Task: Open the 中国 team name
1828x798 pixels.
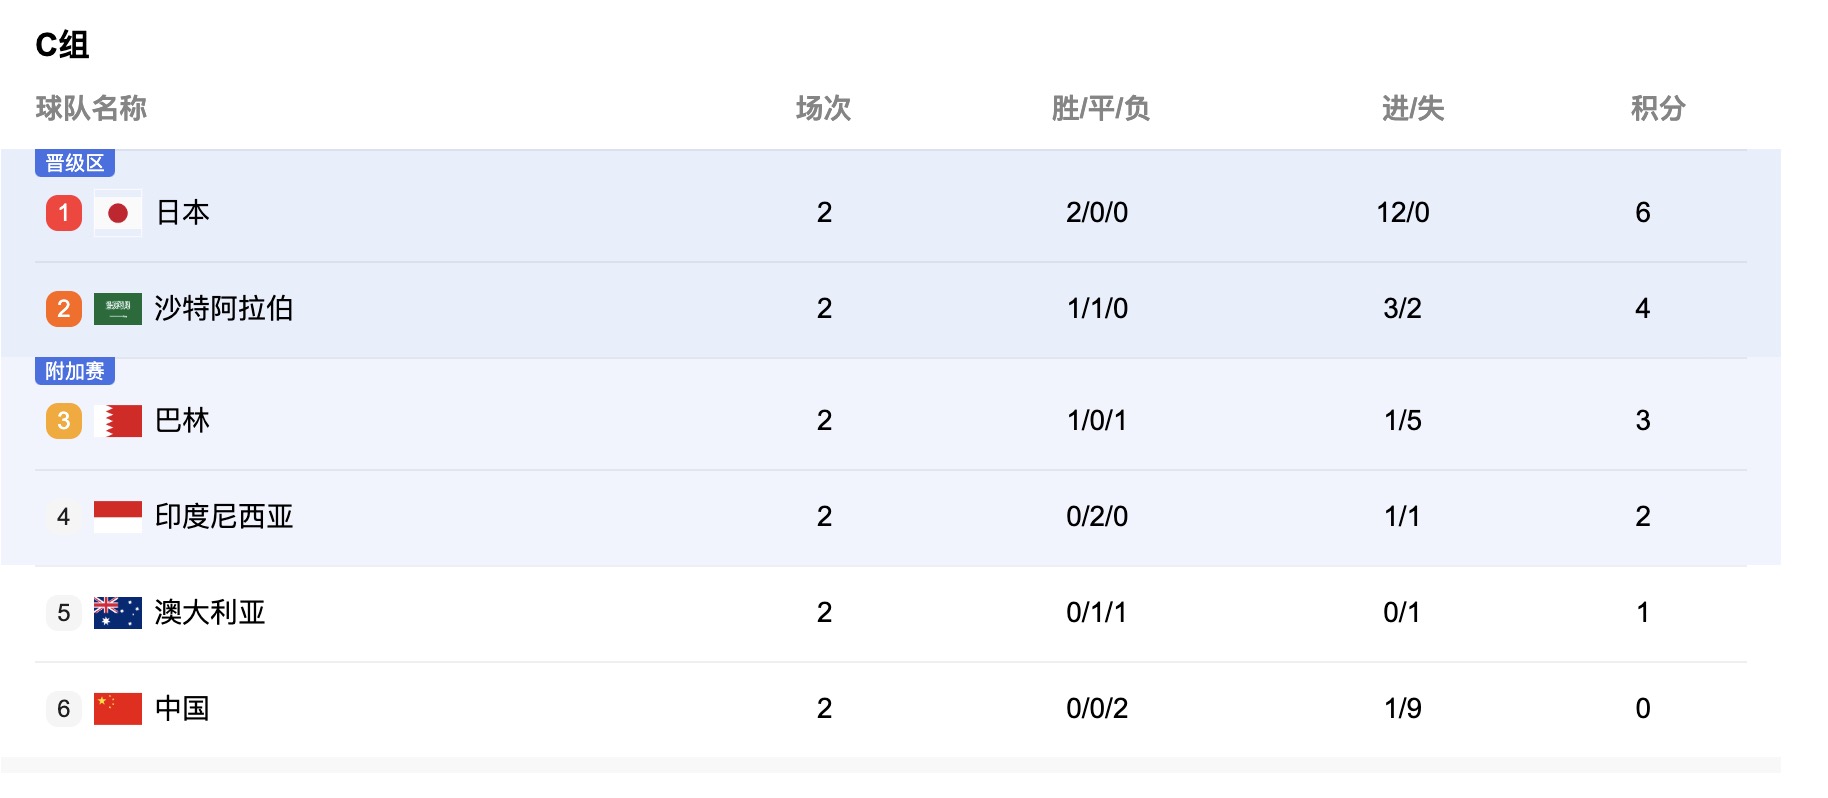Action: [x=183, y=709]
